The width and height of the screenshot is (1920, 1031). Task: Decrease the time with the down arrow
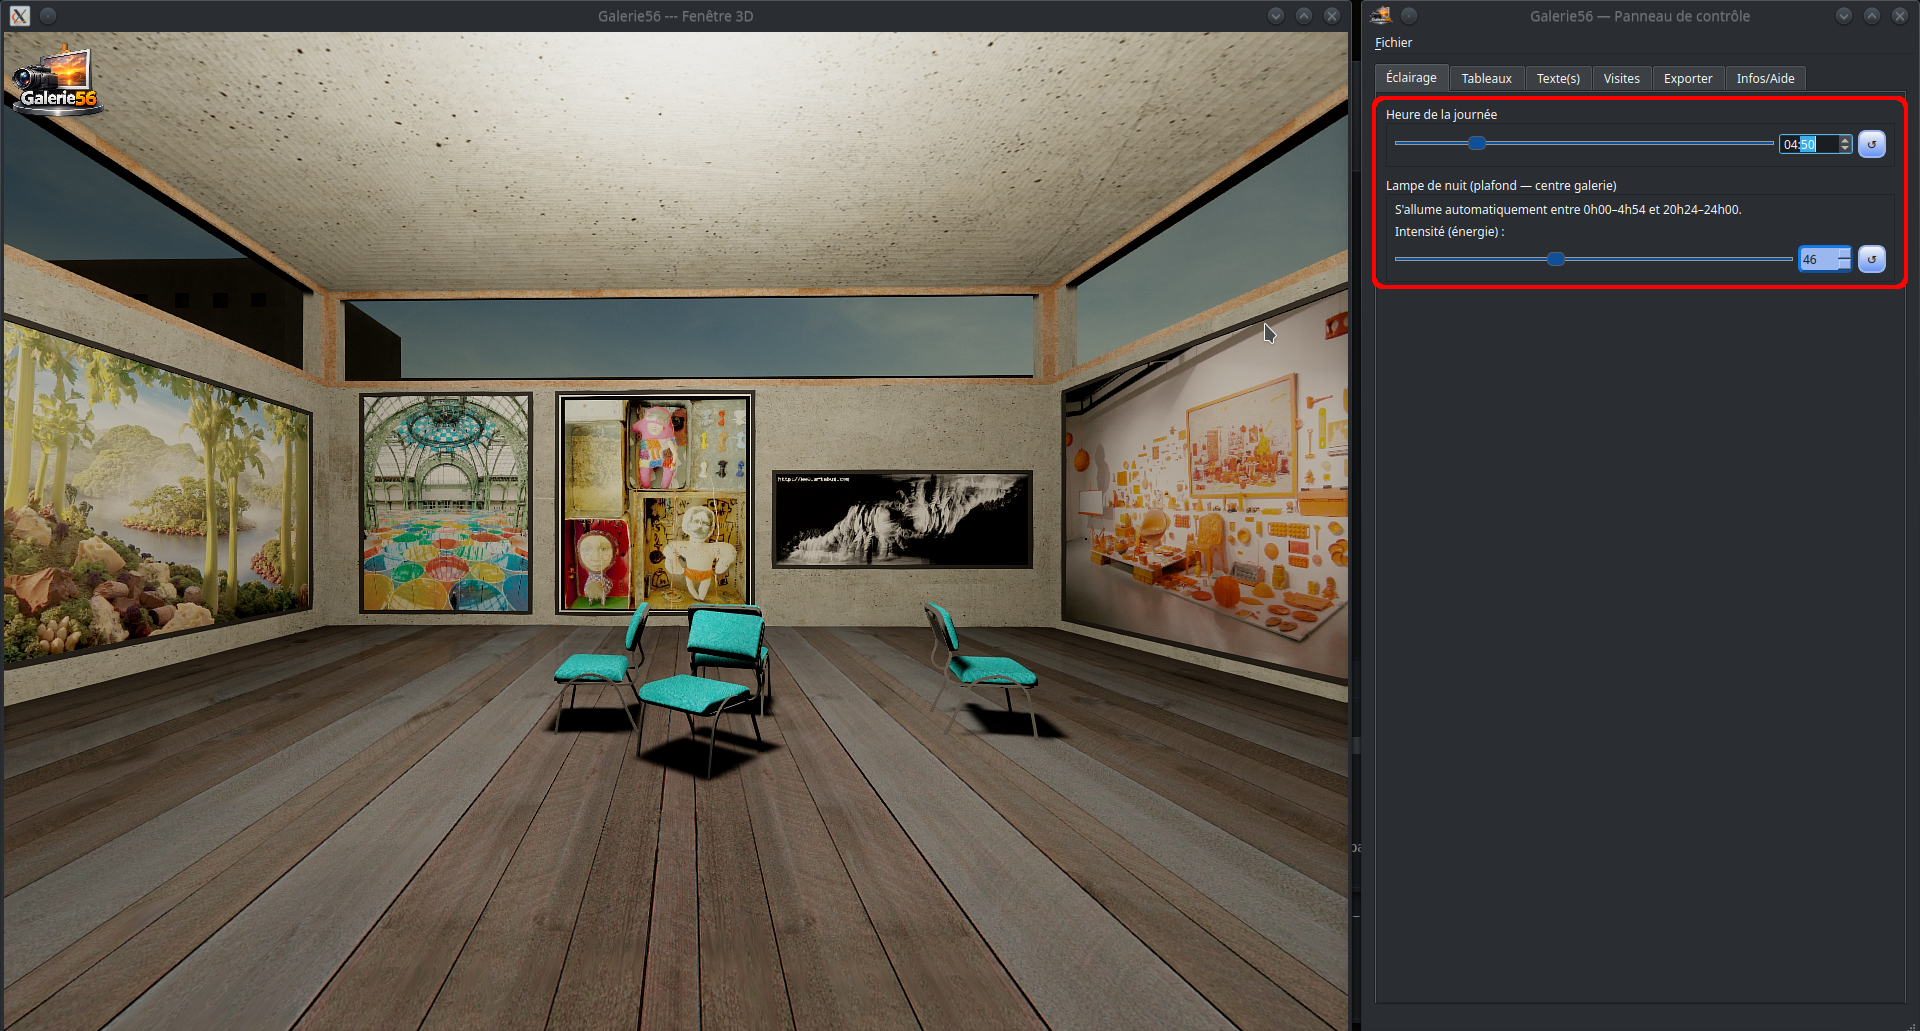click(x=1845, y=149)
